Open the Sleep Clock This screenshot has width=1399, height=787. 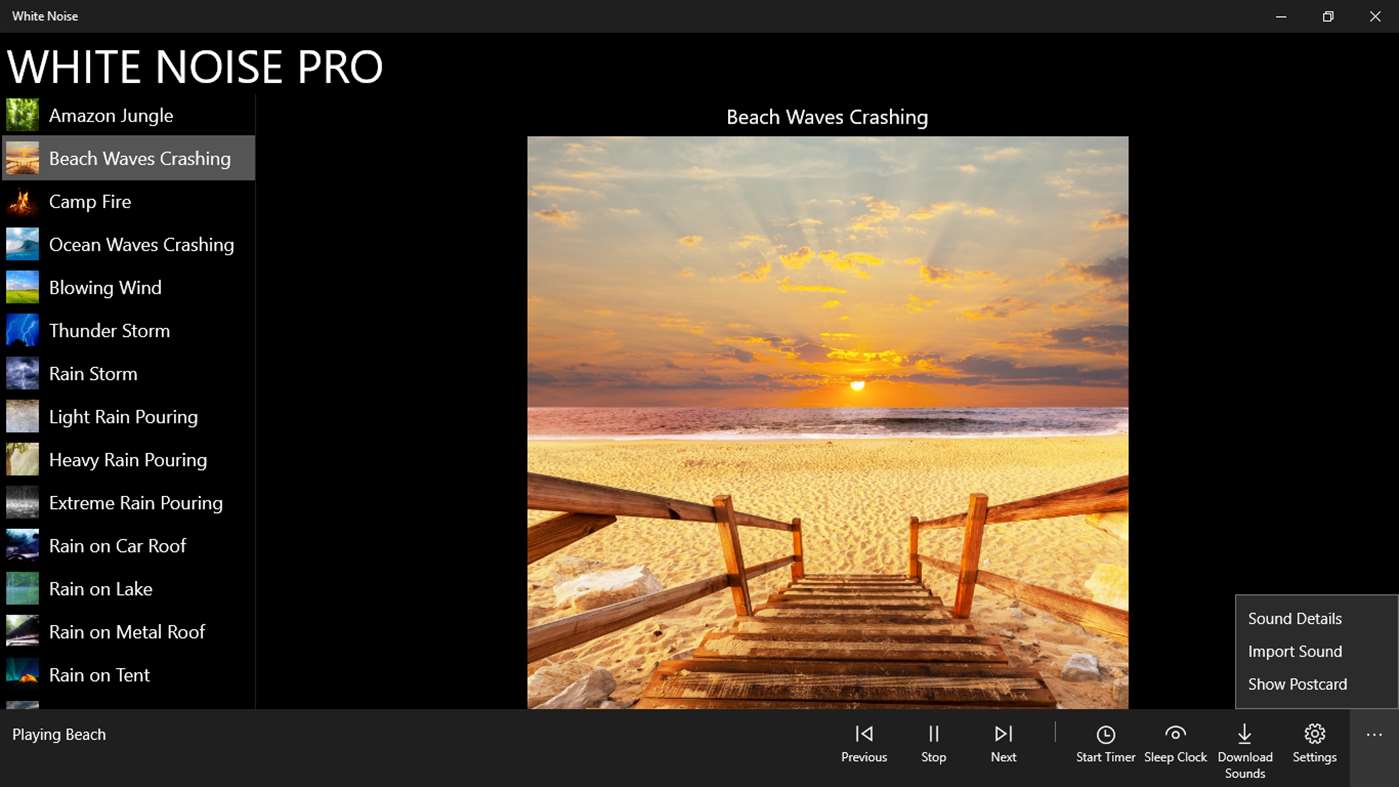tap(1175, 745)
